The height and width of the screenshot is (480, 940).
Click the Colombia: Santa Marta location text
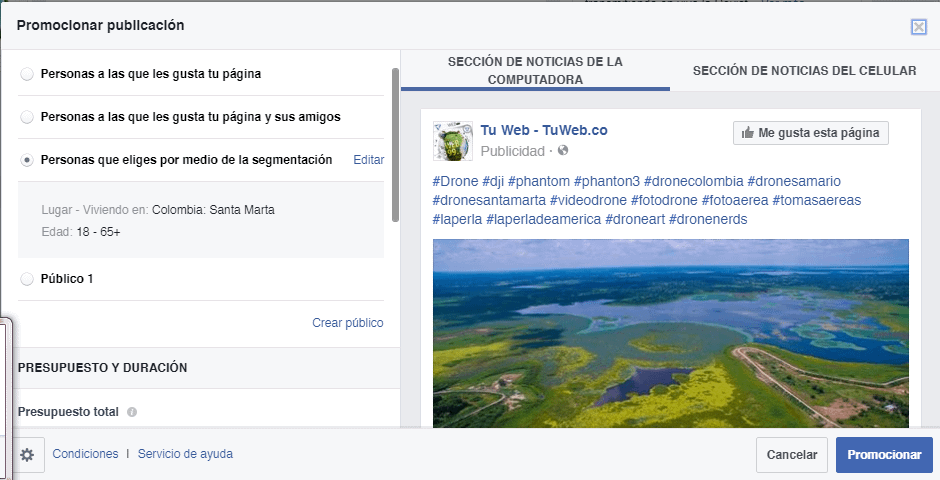click(213, 210)
